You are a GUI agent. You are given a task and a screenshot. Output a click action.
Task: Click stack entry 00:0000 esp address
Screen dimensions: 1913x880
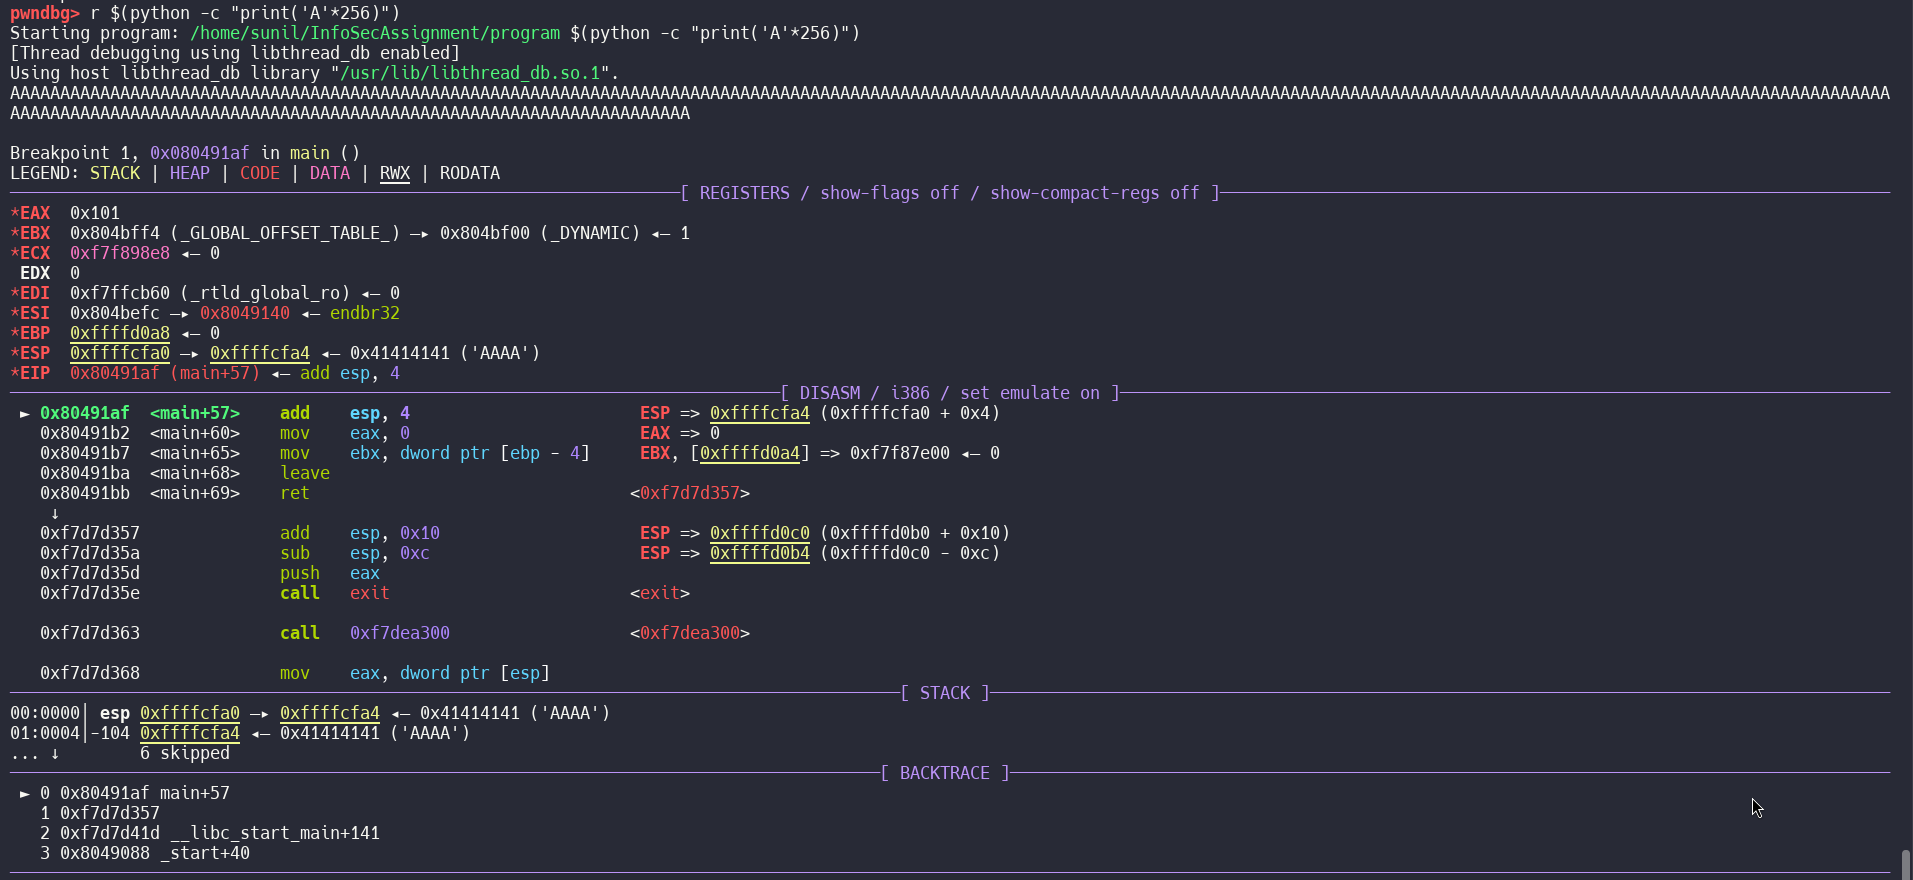(x=190, y=713)
